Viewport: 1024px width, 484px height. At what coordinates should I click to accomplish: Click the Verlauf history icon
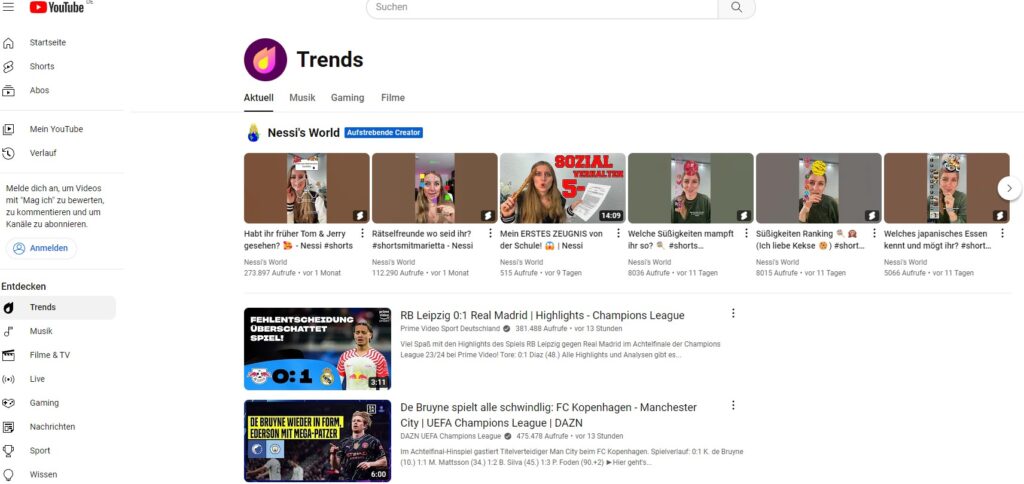[x=8, y=153]
